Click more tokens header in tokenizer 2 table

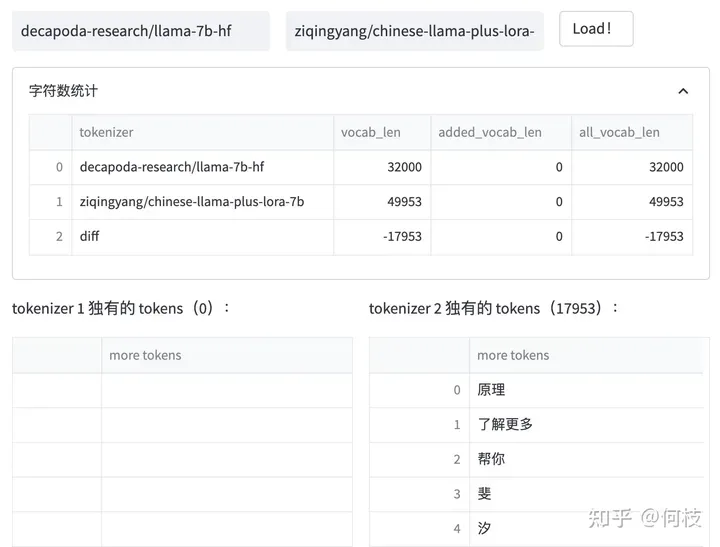tap(586, 355)
